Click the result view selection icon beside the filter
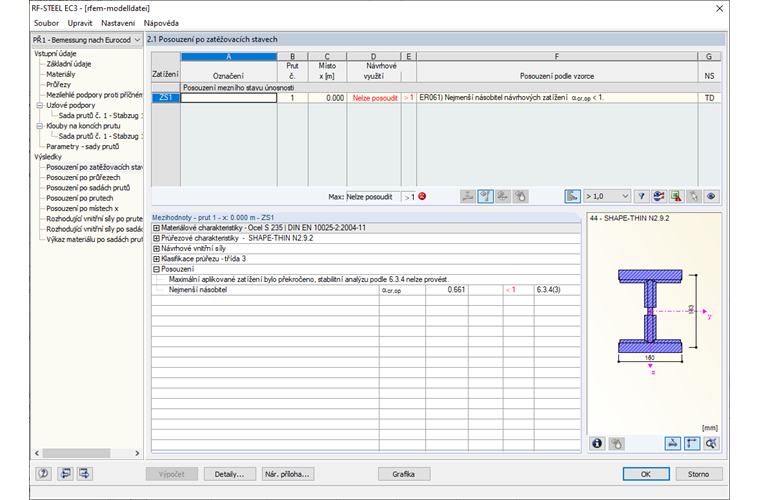 (659, 196)
